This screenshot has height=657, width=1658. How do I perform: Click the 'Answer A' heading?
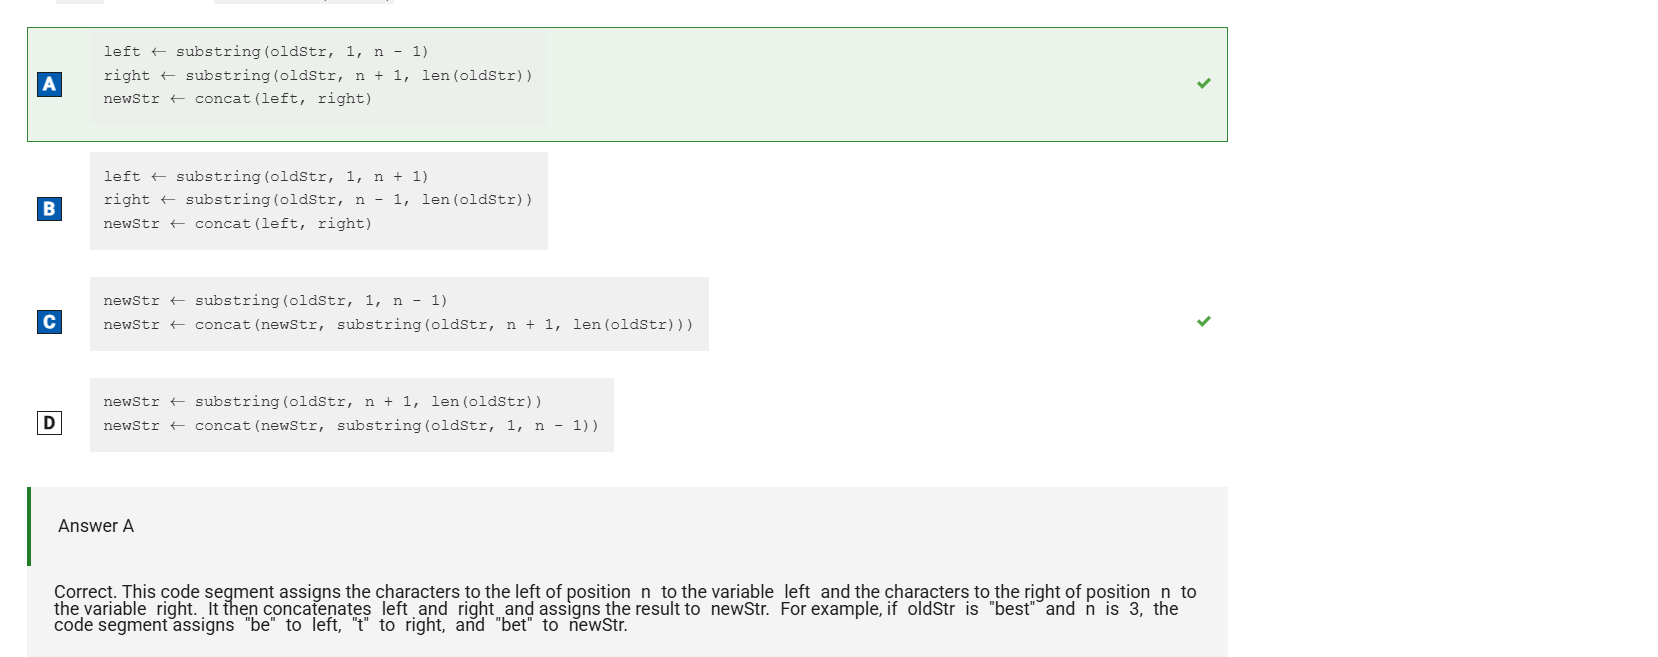click(96, 526)
